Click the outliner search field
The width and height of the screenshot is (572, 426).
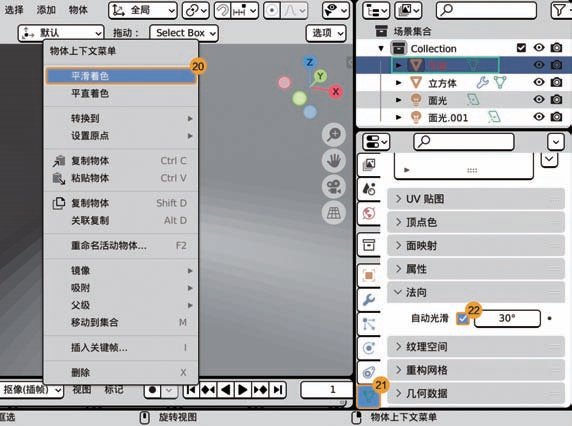pyautogui.click(x=486, y=10)
